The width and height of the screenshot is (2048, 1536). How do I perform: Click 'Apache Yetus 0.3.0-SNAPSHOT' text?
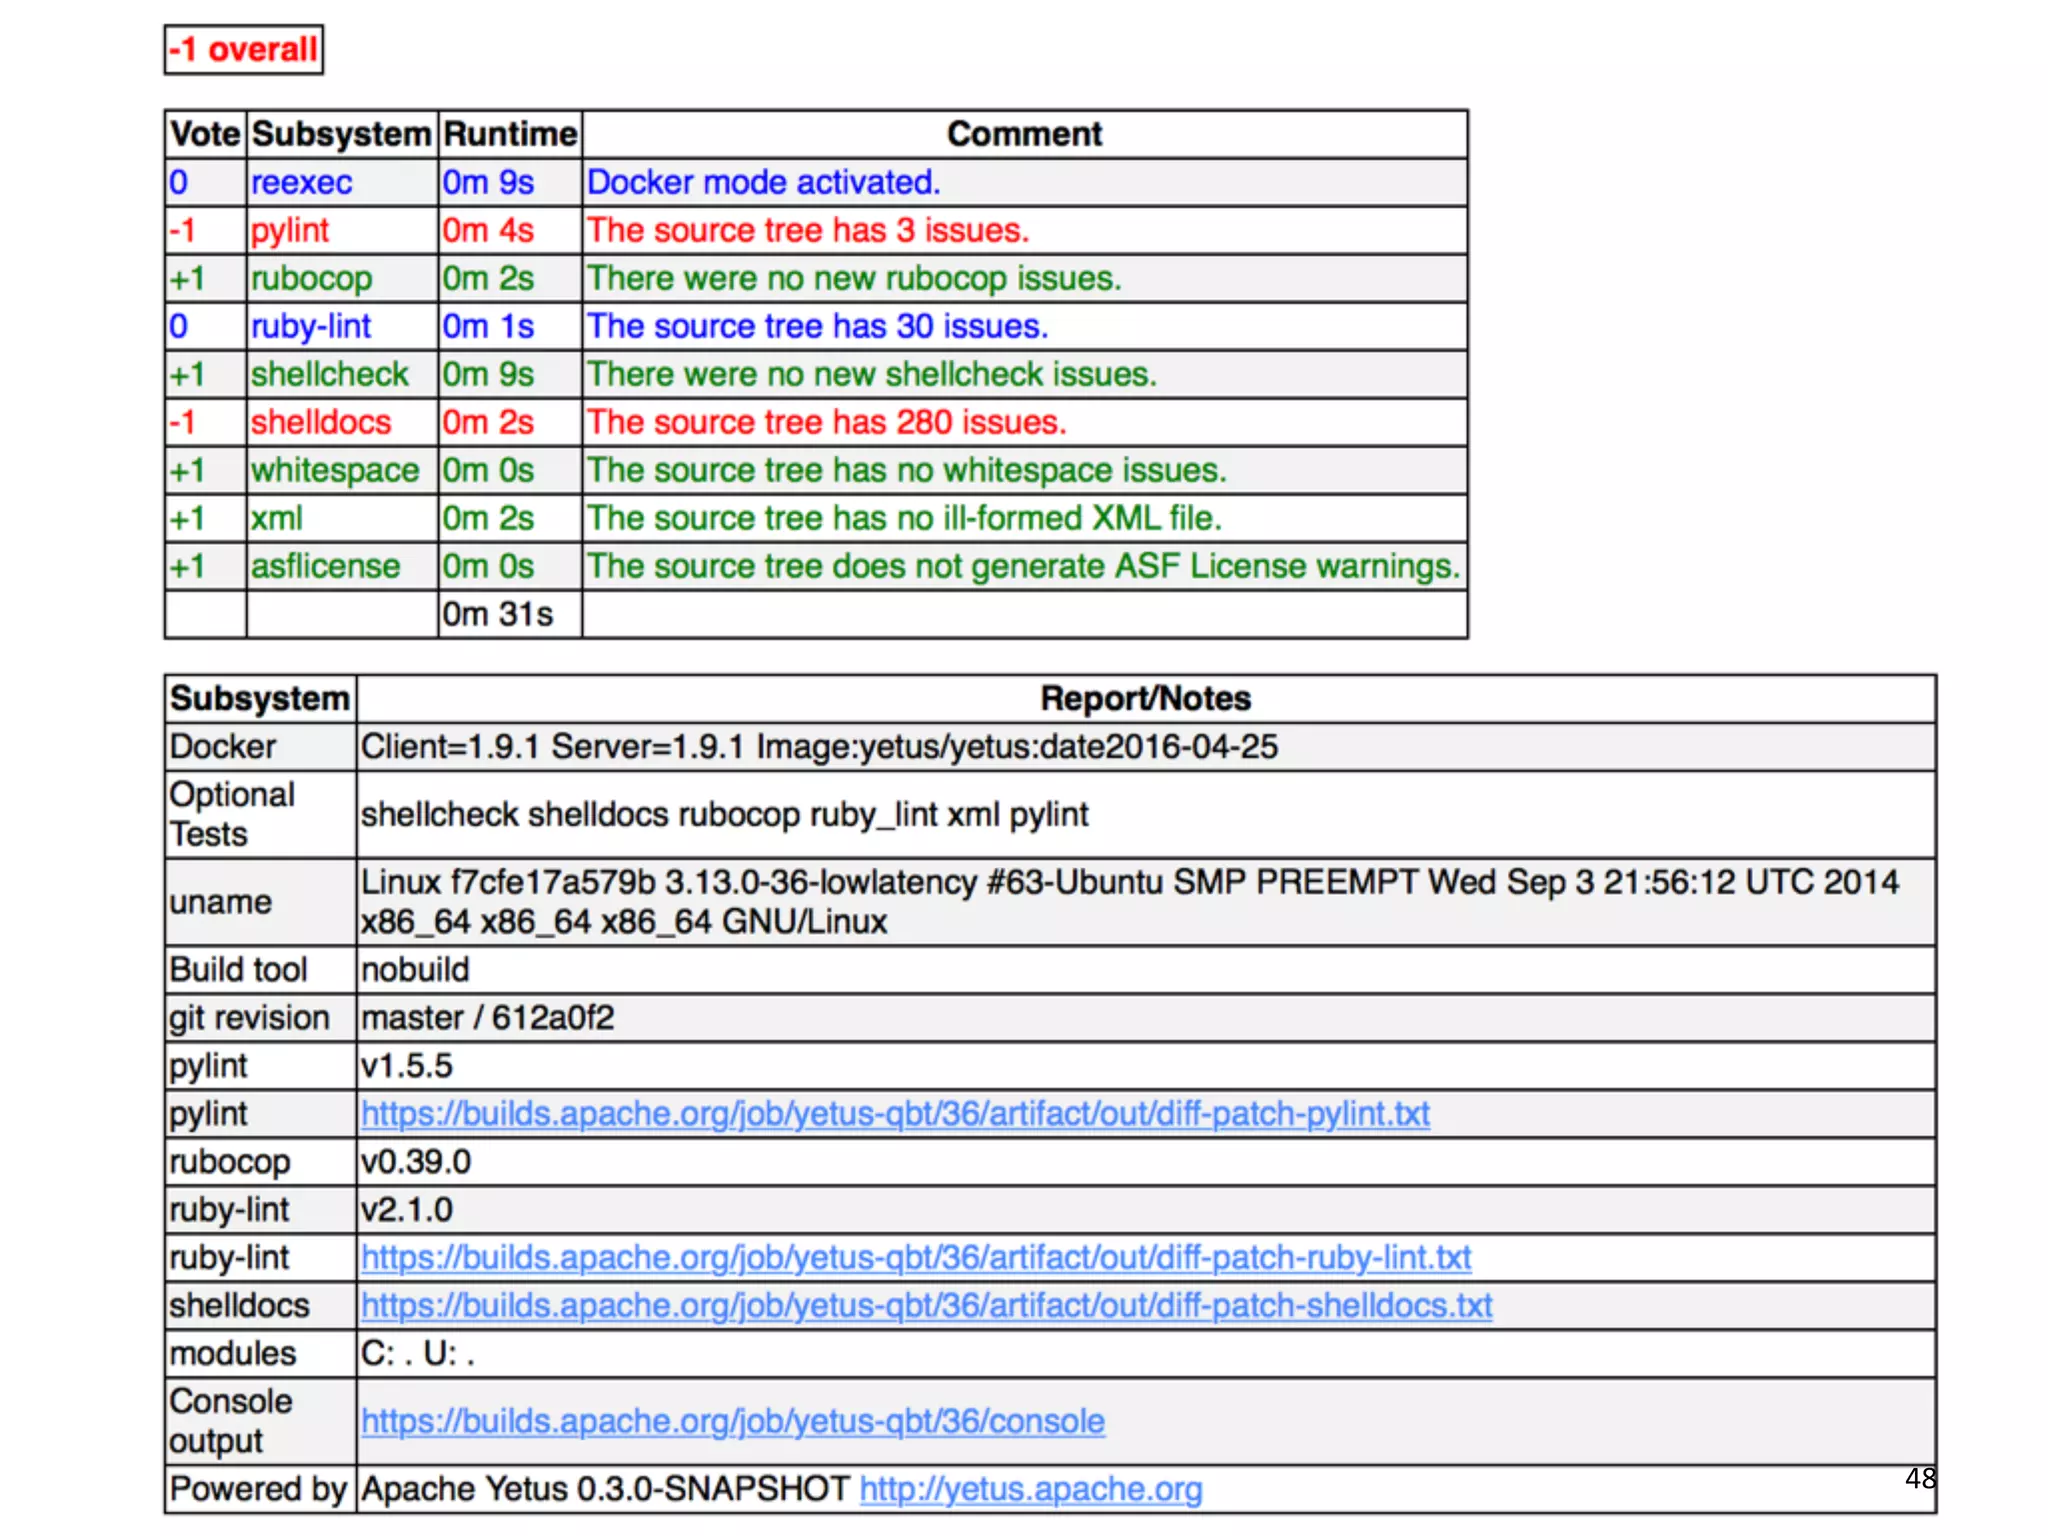[606, 1490]
